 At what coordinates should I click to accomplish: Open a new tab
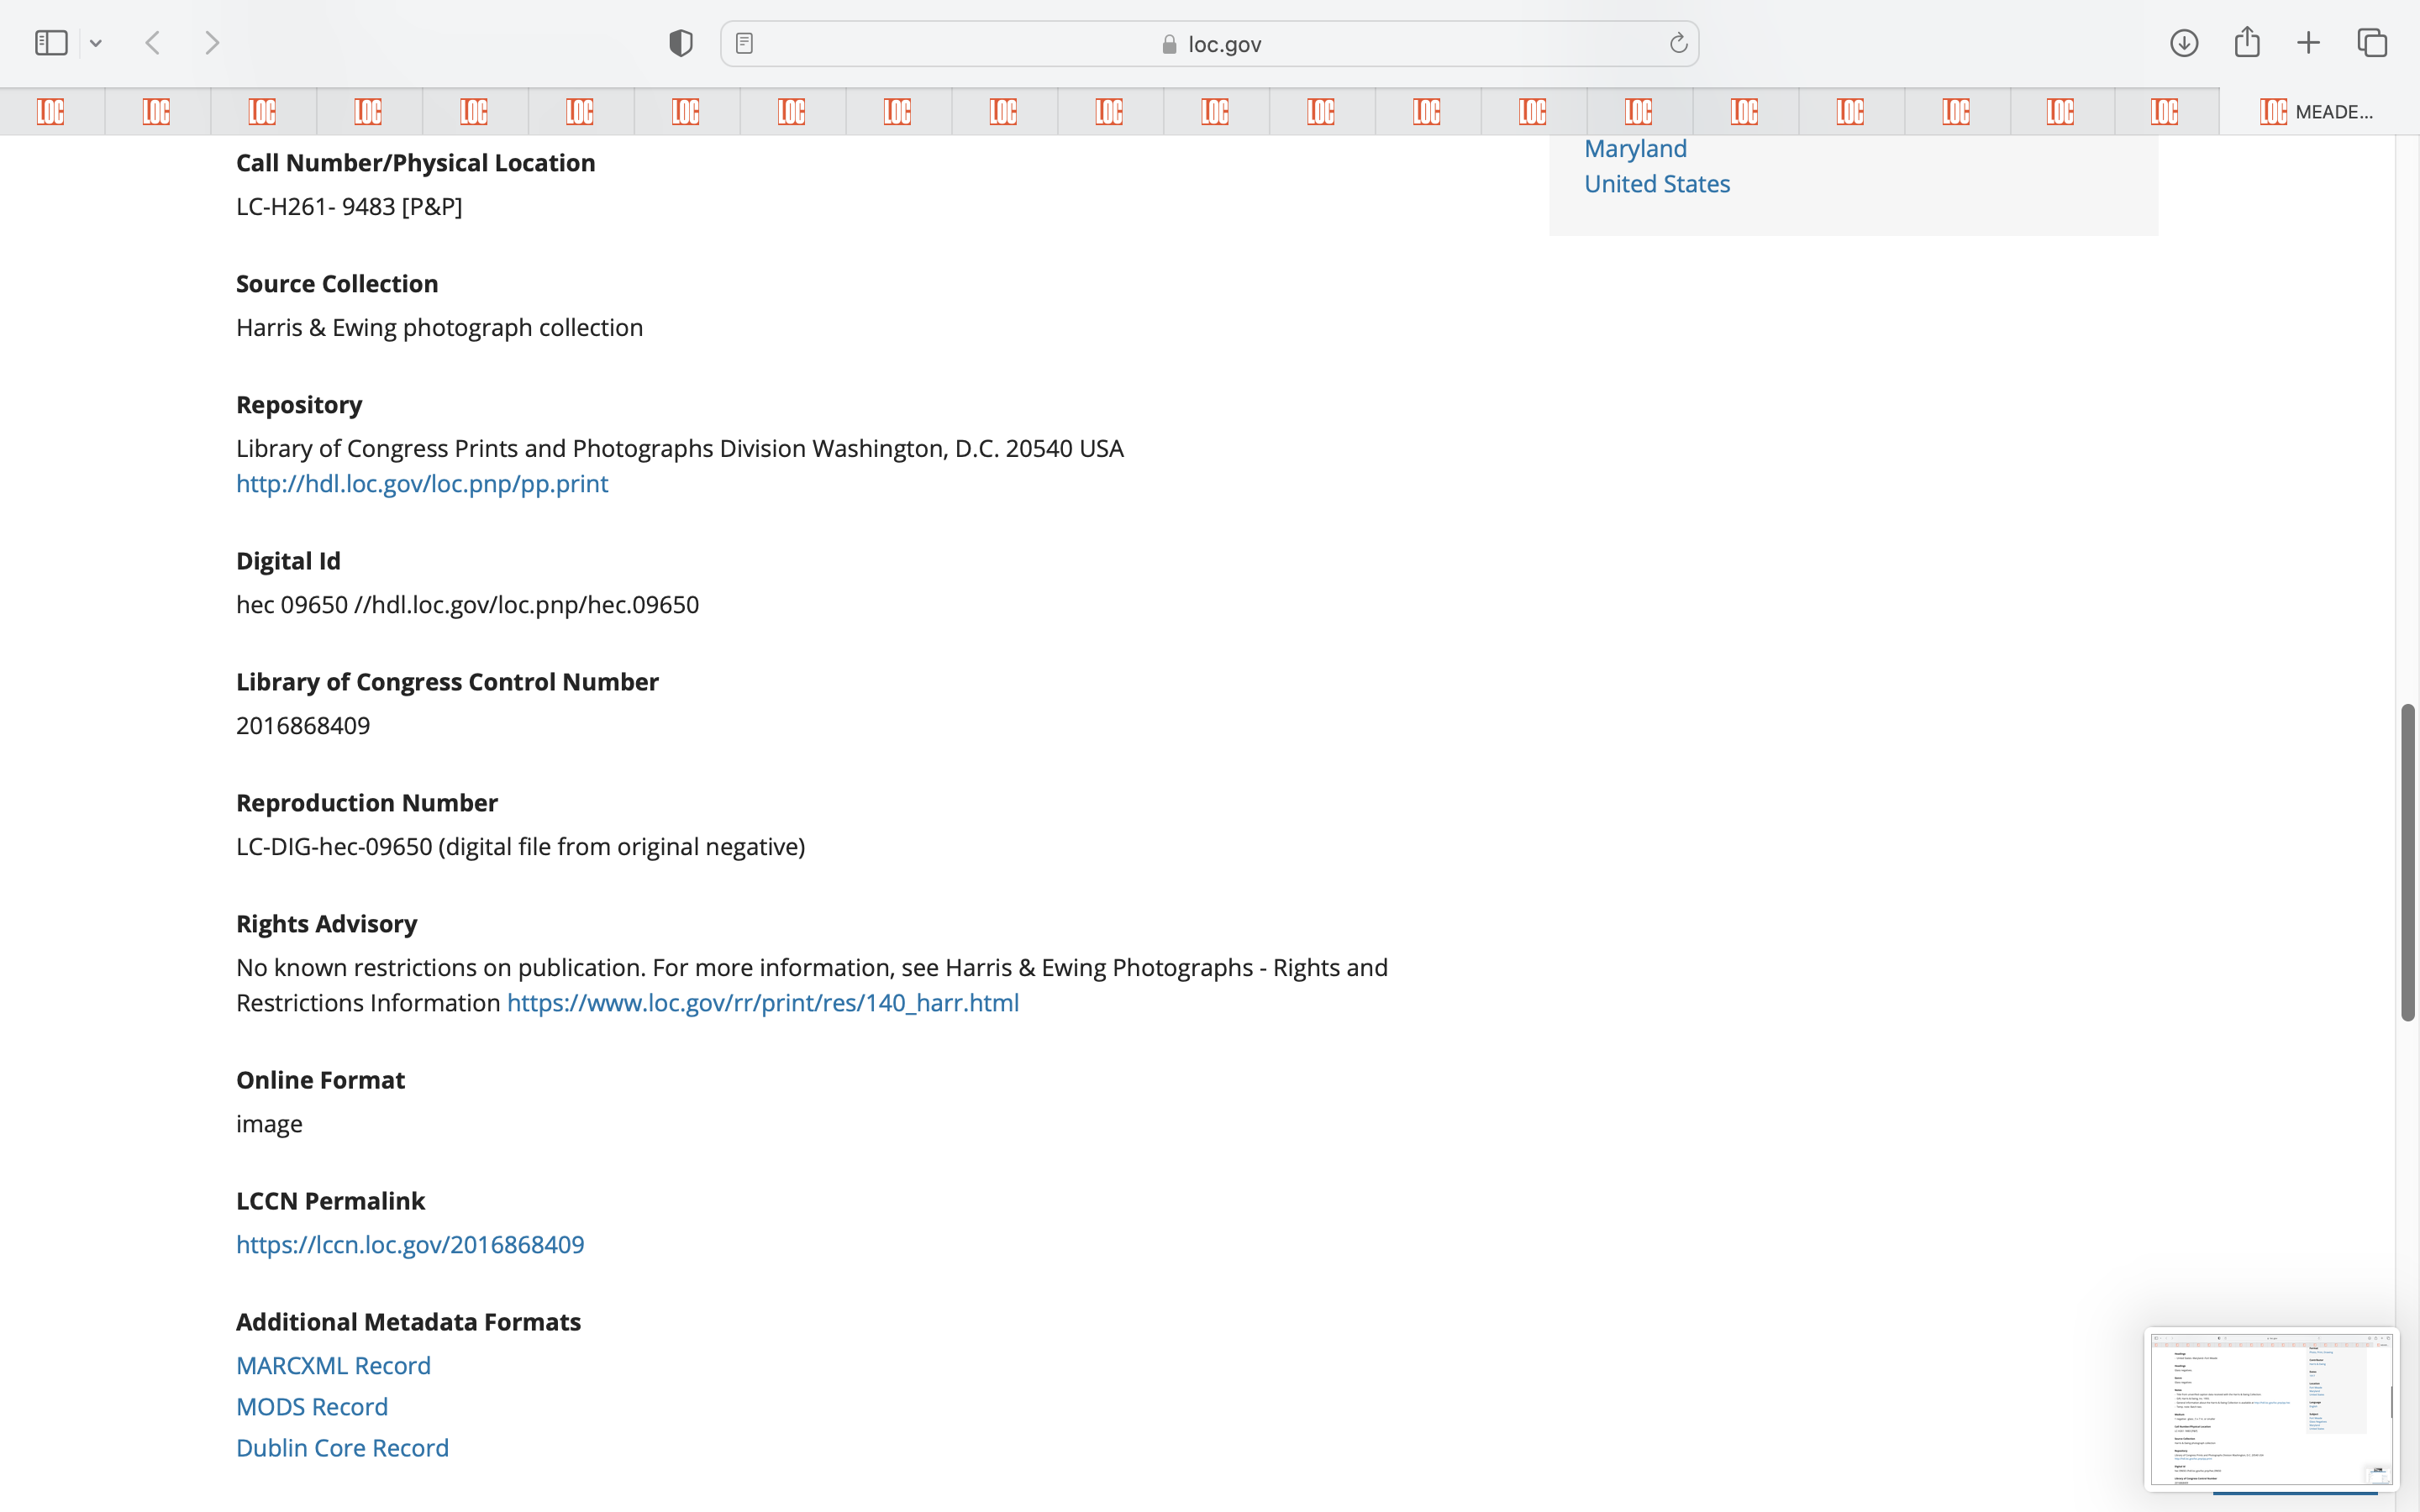pos(2308,43)
